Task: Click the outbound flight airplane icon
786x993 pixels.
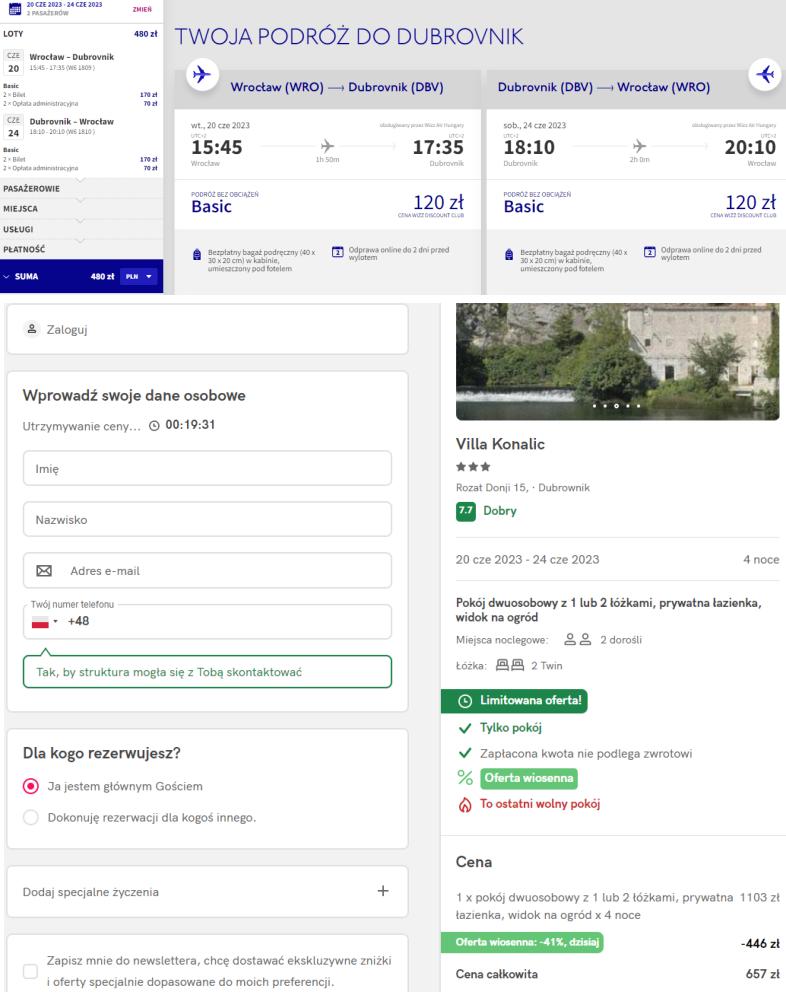Action: (202, 75)
